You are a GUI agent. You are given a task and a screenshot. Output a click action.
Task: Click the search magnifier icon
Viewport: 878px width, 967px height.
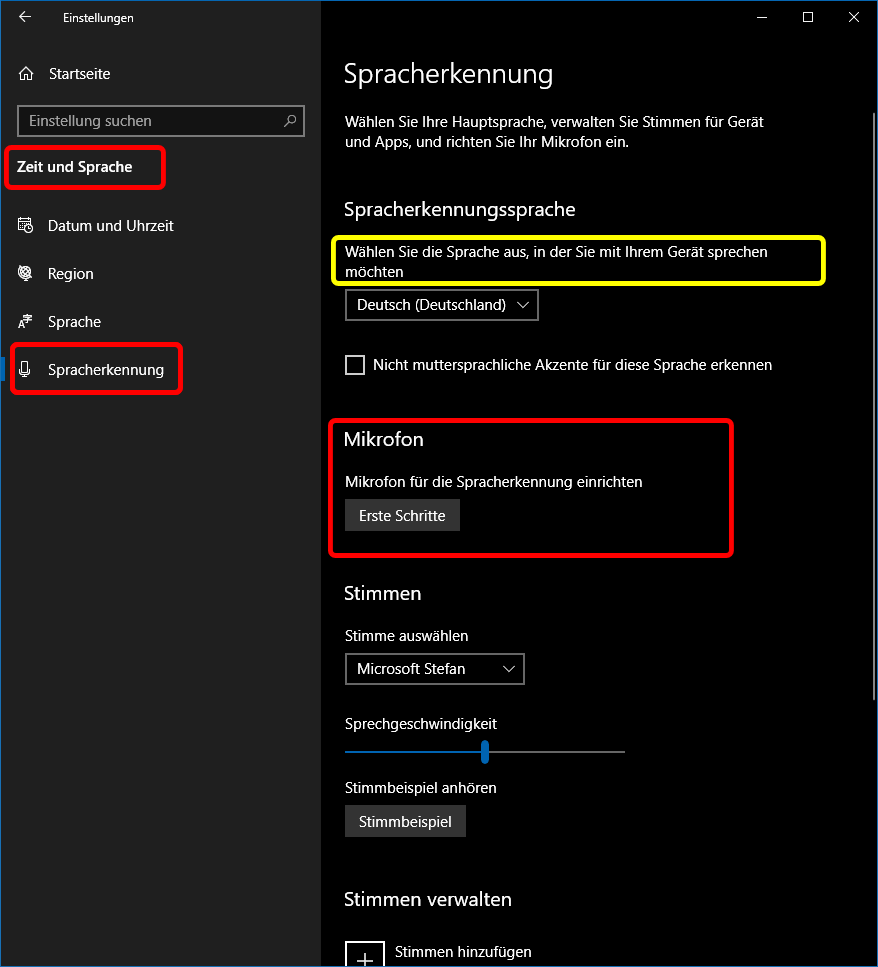click(x=290, y=121)
